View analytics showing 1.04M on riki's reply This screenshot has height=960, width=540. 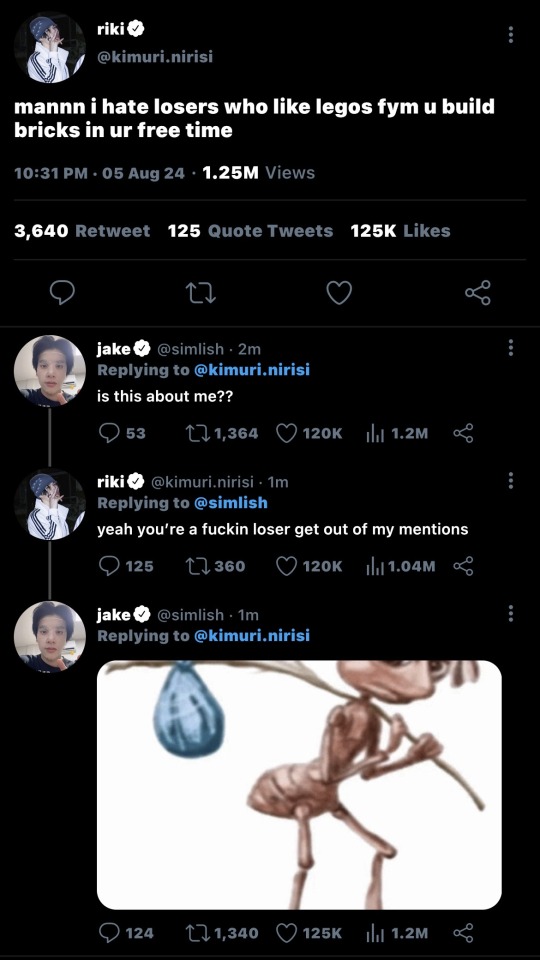pos(400,566)
